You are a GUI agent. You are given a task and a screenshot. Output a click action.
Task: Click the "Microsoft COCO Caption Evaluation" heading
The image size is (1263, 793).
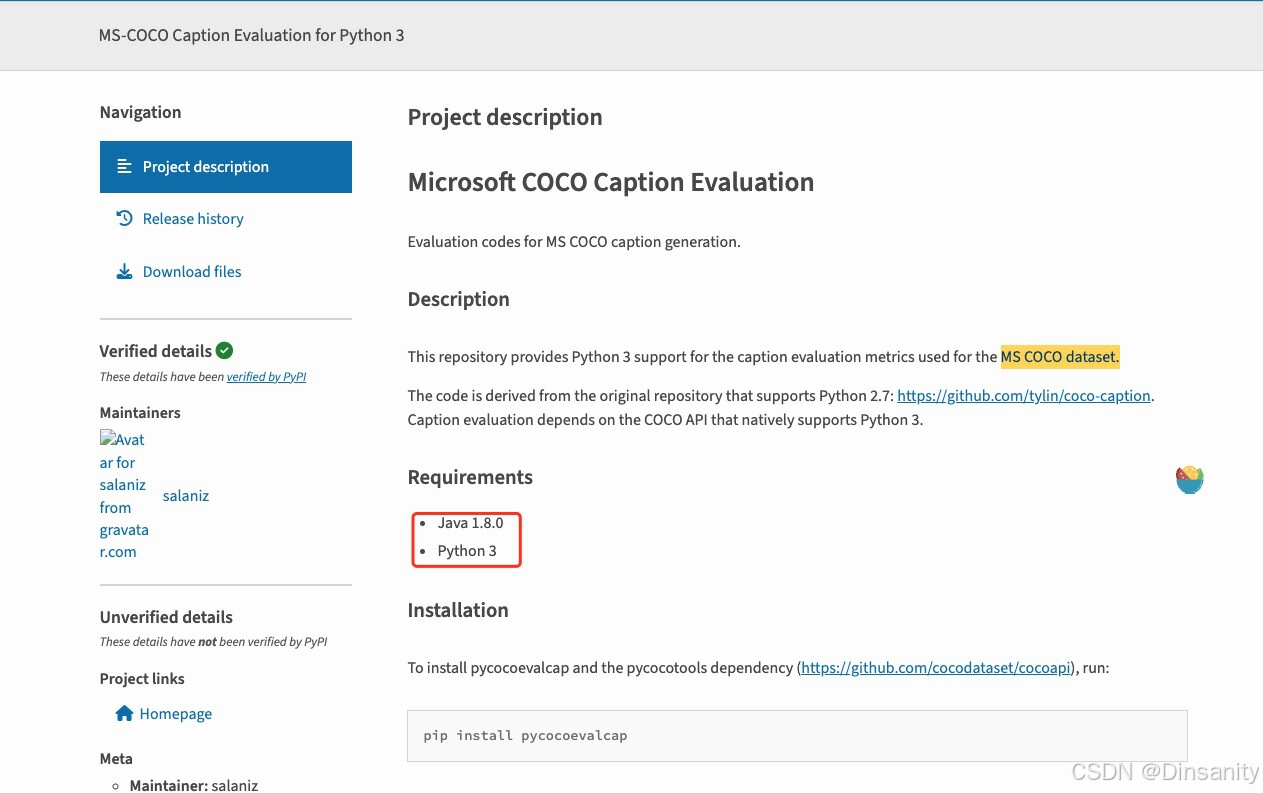pyautogui.click(x=611, y=182)
